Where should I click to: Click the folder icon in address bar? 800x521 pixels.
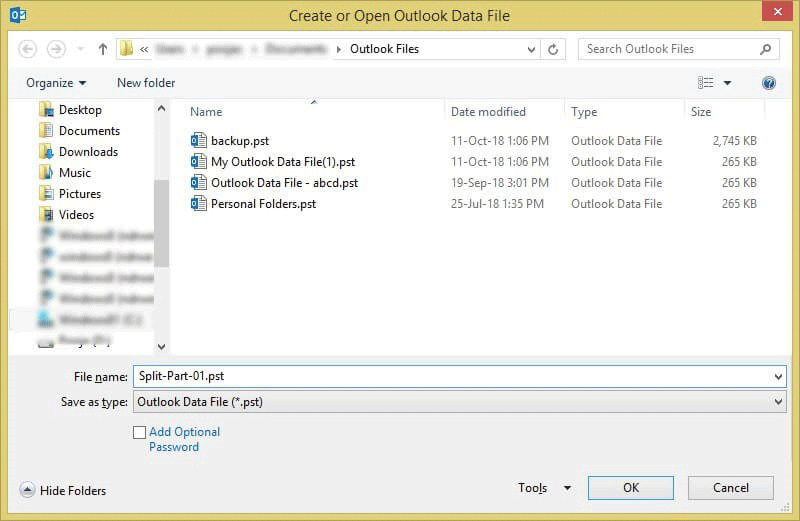coord(126,49)
